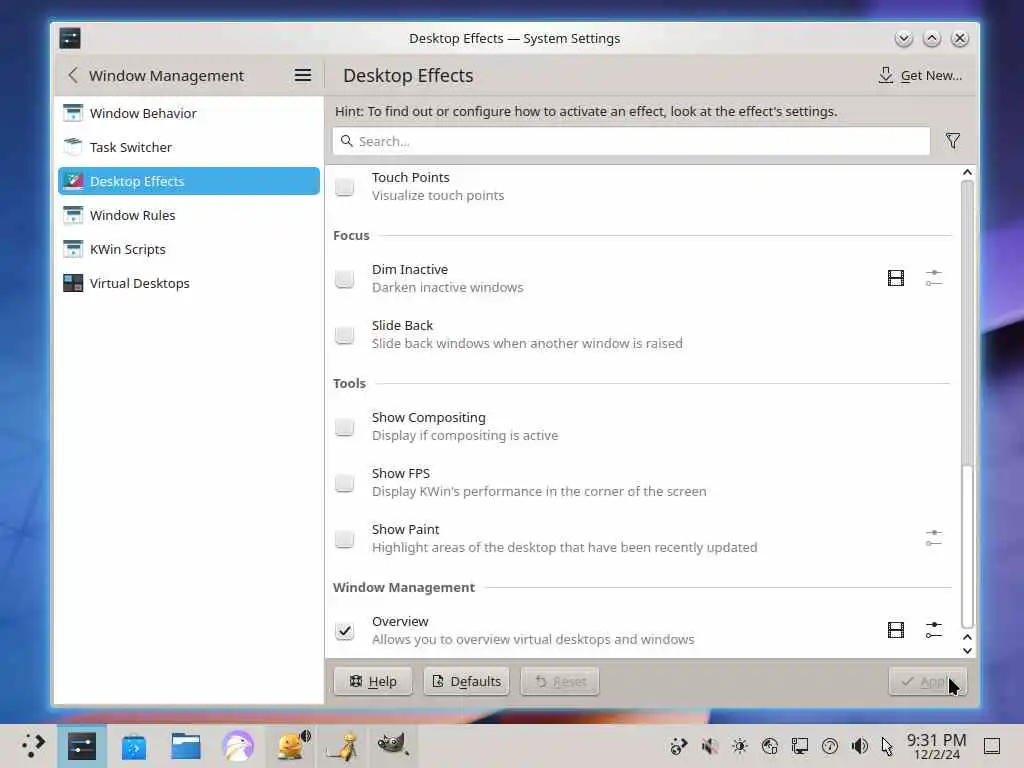Image resolution: width=1024 pixels, height=768 pixels.
Task: Click scroll-up arrow at top of effects list
Action: click(967, 172)
